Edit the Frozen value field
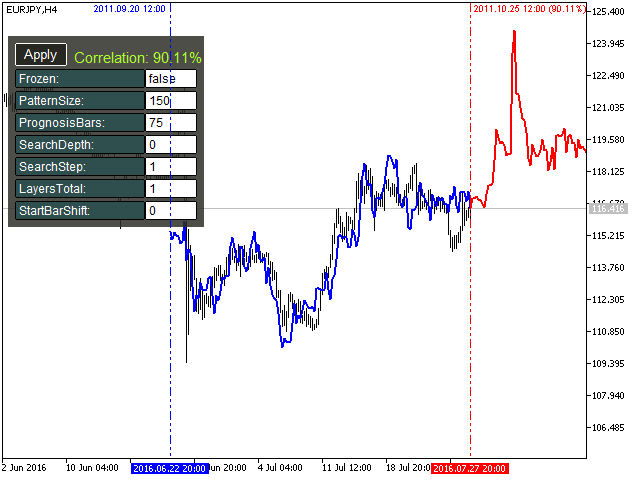 coord(171,79)
